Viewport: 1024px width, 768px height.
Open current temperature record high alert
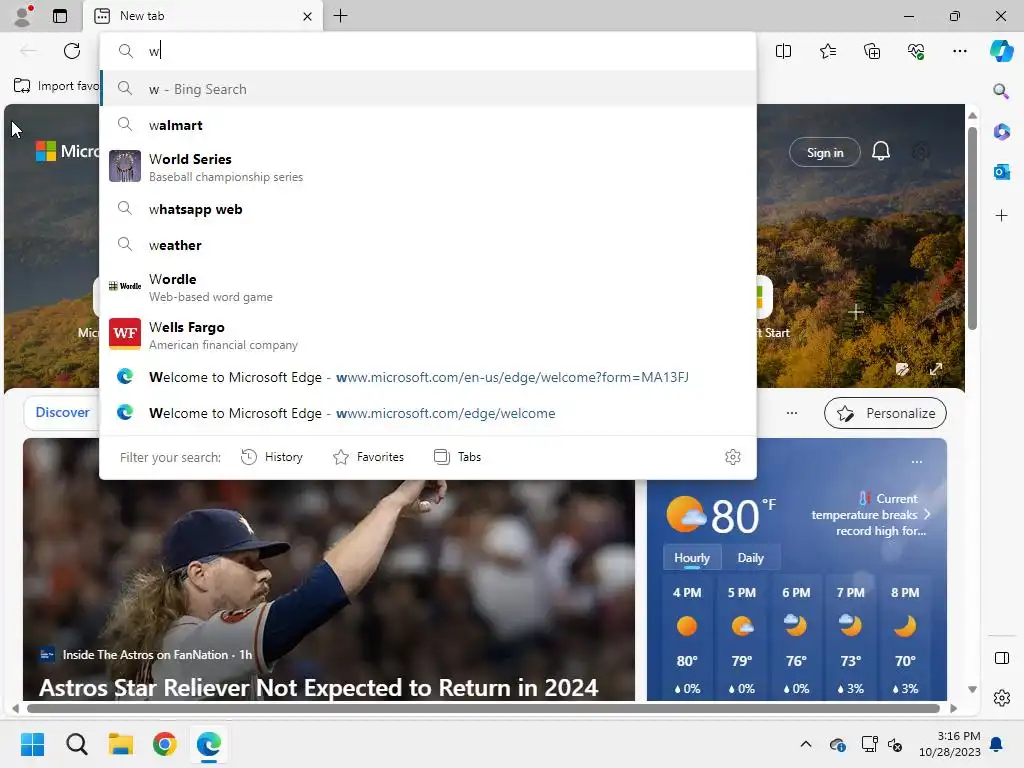pyautogui.click(x=870, y=514)
